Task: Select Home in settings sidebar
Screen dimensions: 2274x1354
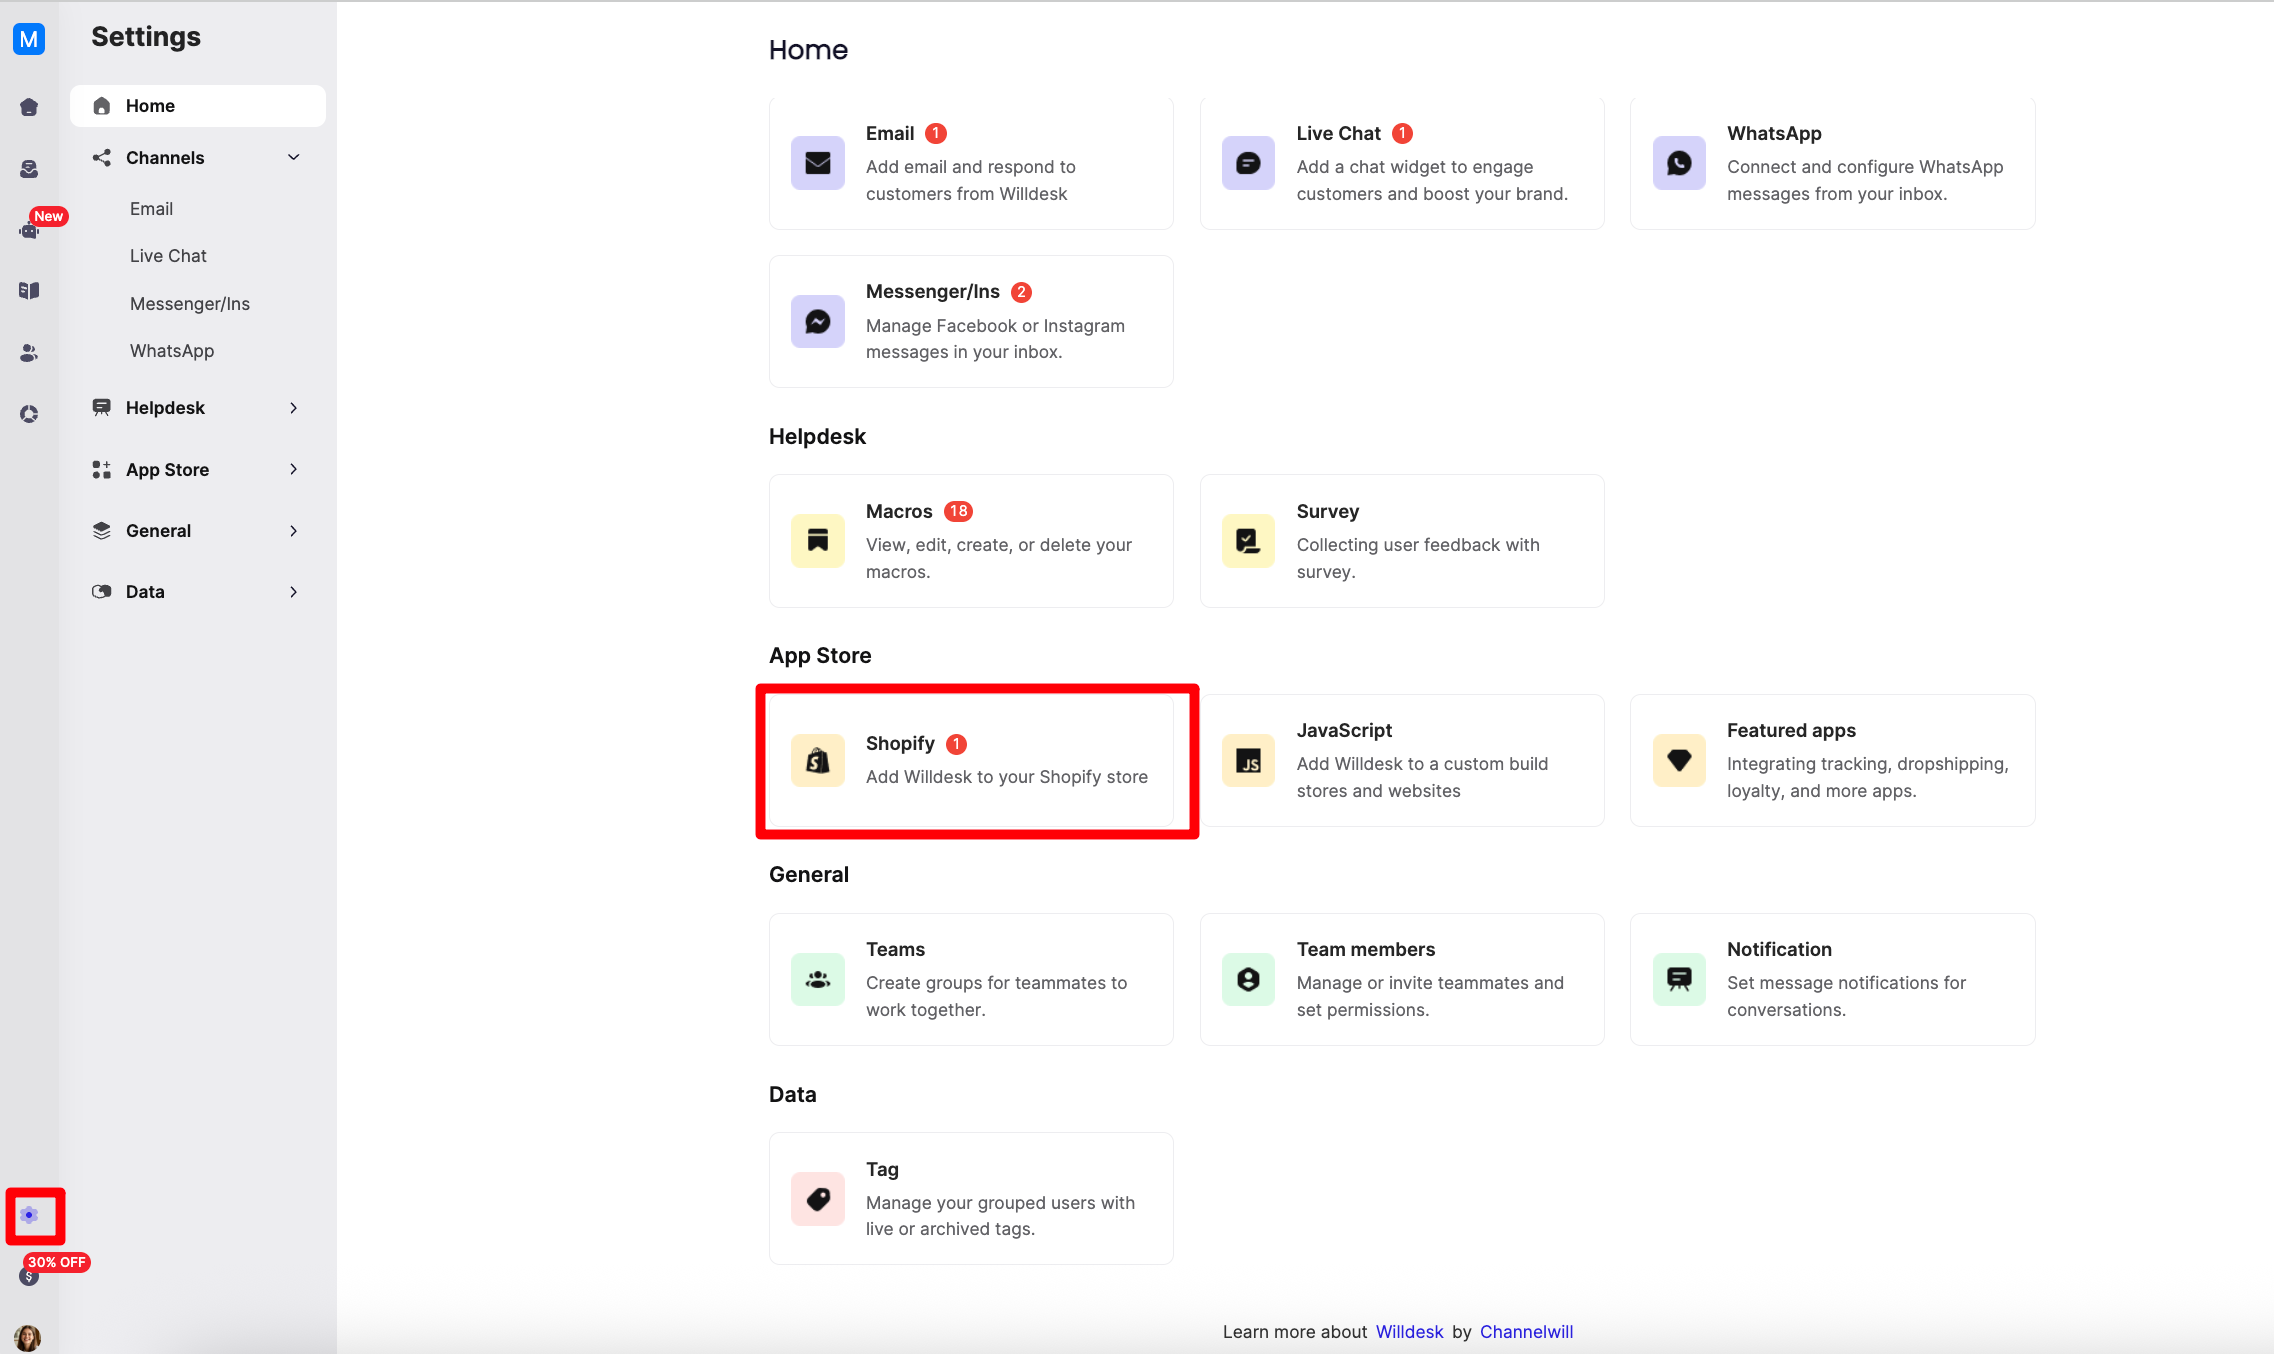Action: click(x=198, y=106)
